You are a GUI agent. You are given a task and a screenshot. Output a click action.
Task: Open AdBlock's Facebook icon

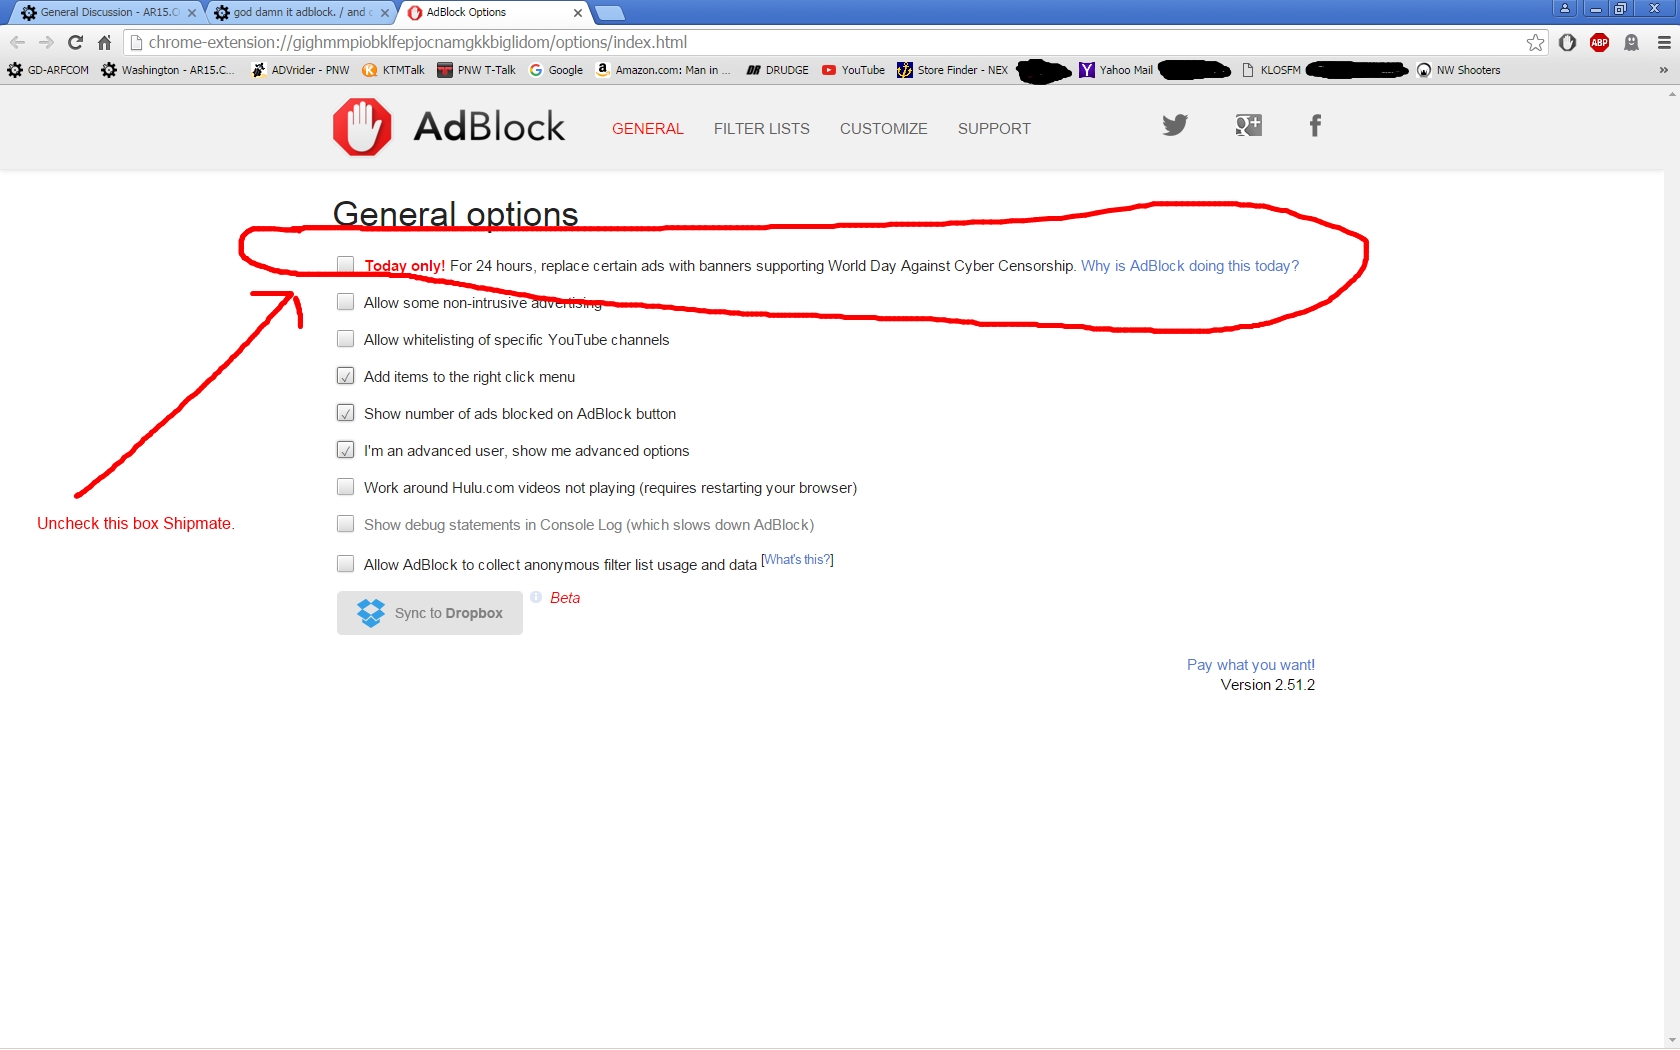click(1315, 125)
